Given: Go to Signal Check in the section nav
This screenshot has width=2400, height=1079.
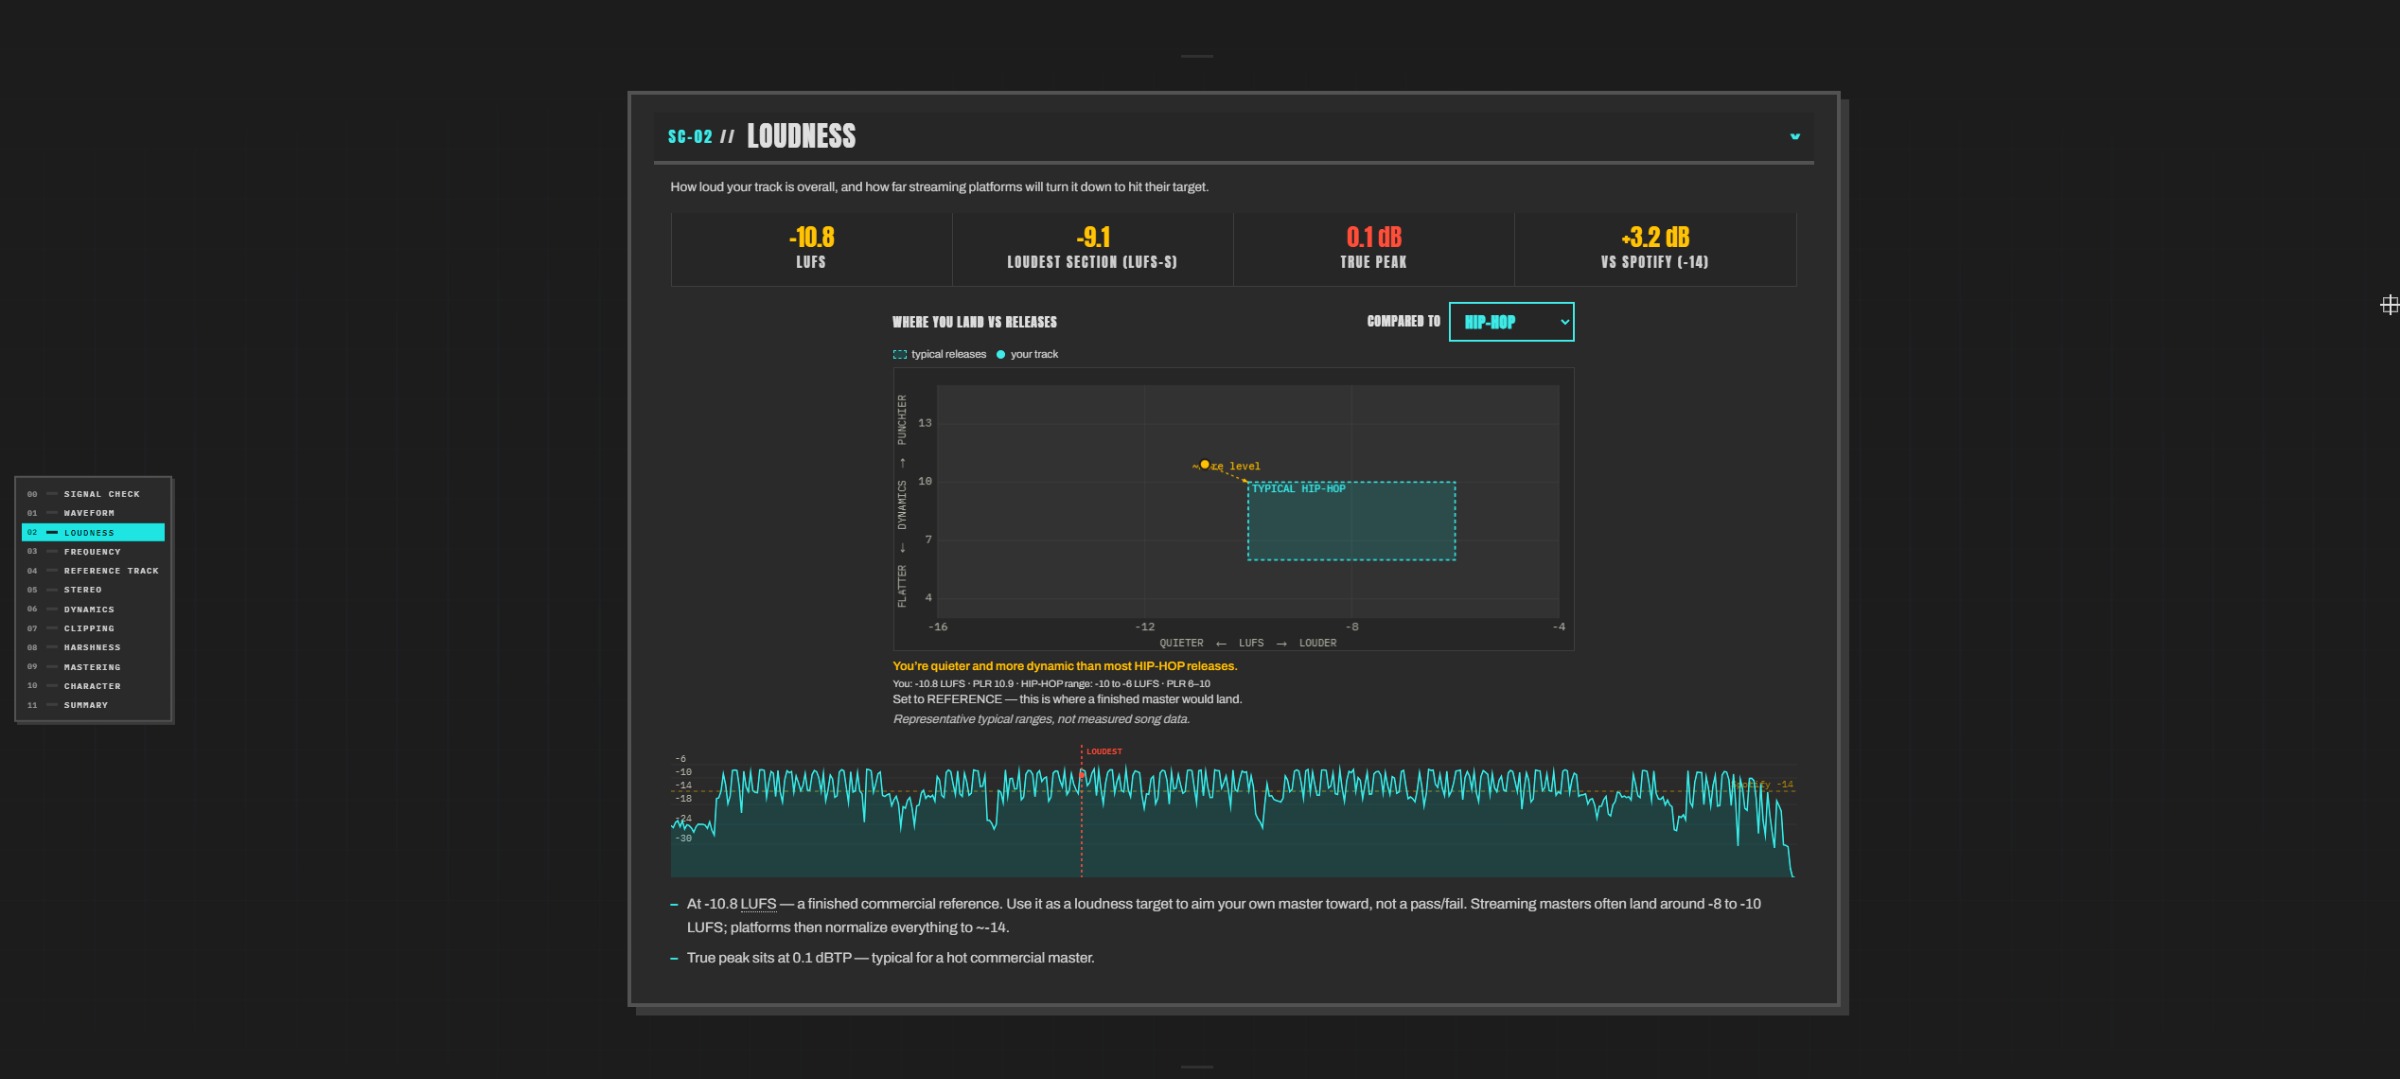Looking at the screenshot, I should pyautogui.click(x=93, y=494).
